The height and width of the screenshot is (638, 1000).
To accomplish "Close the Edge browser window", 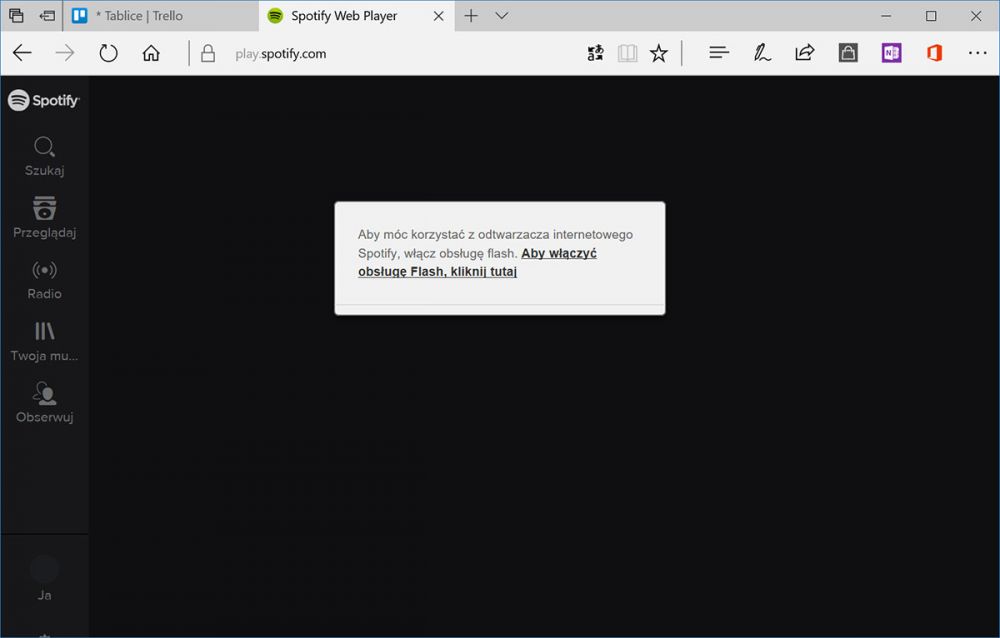I will [976, 16].
